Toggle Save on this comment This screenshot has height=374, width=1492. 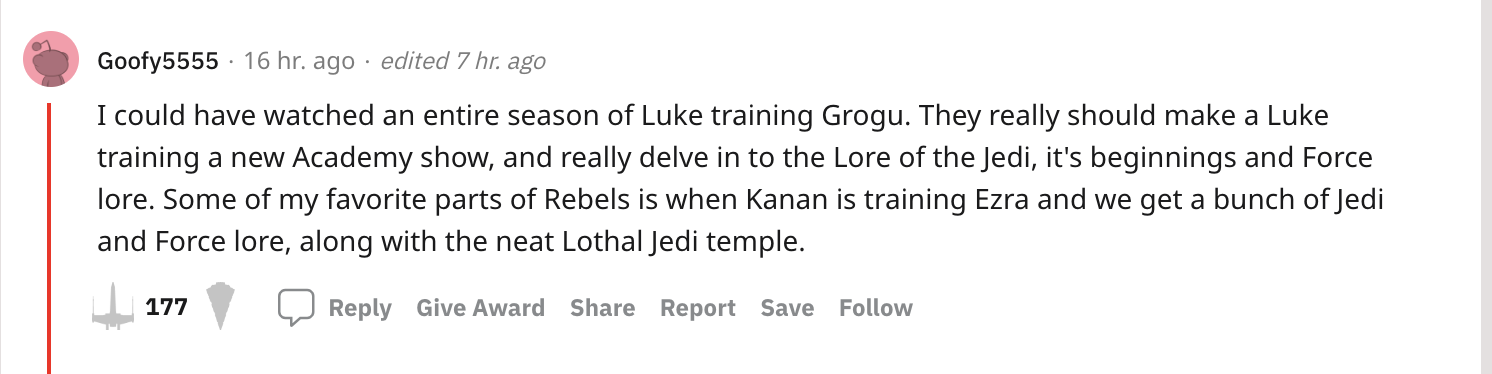pos(787,308)
